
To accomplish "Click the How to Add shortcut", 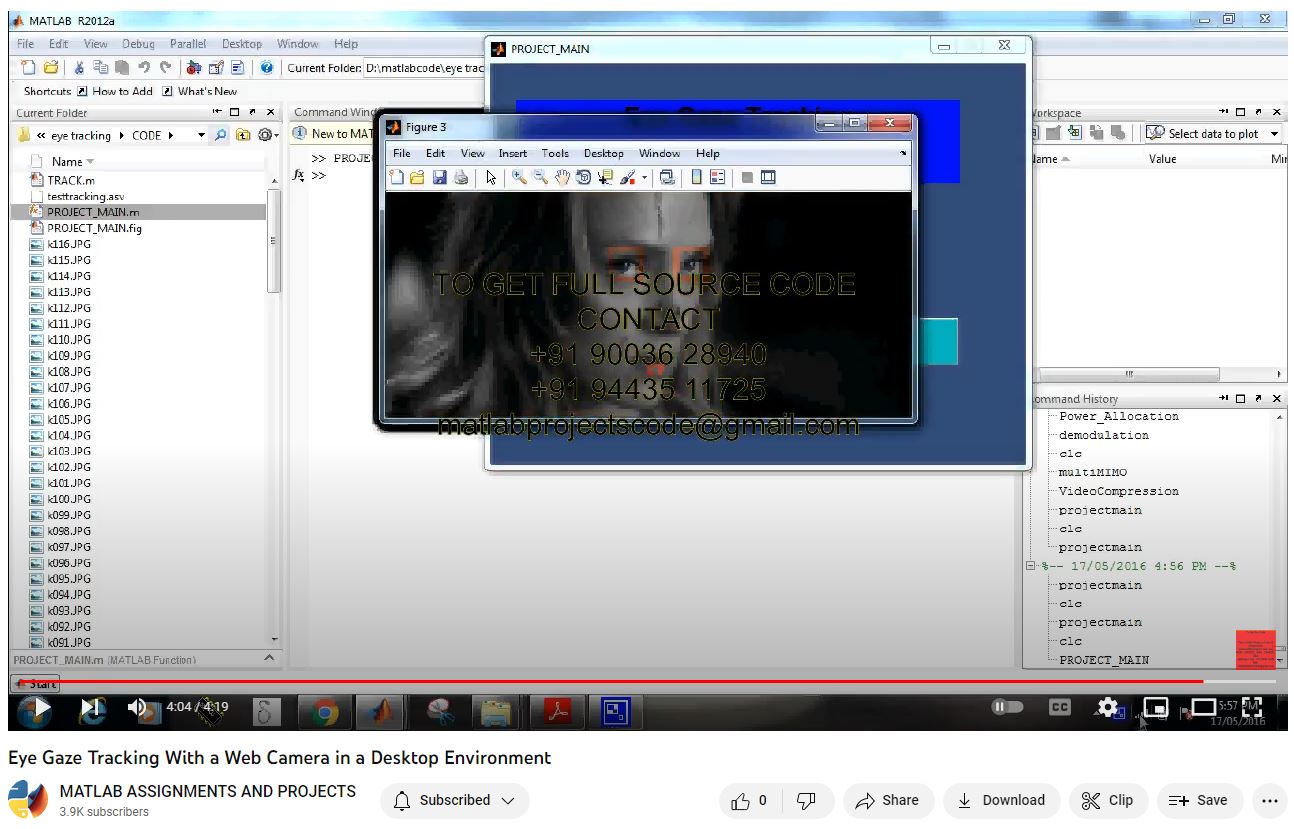I will 115,91.
